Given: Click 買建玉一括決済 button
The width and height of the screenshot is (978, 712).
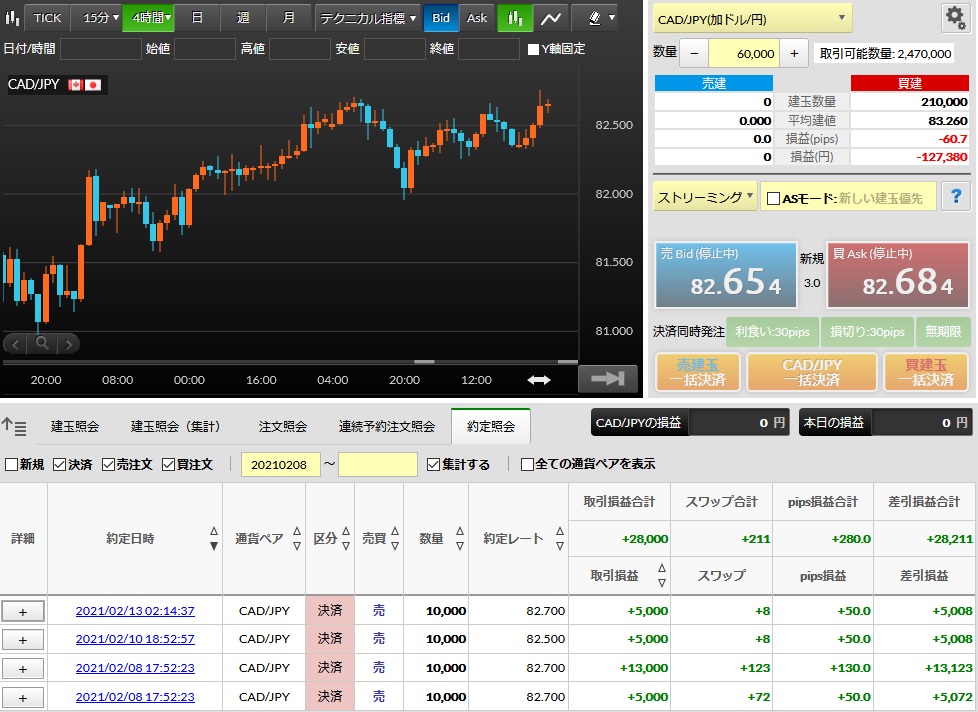Looking at the screenshot, I should (x=926, y=372).
